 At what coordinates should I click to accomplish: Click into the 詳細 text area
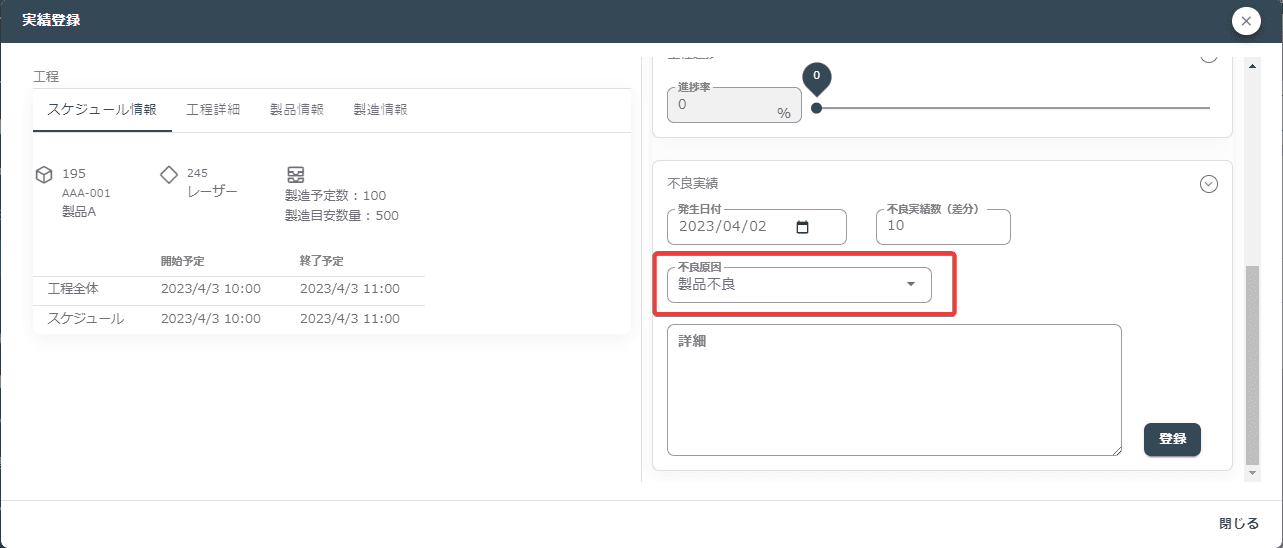click(x=894, y=390)
